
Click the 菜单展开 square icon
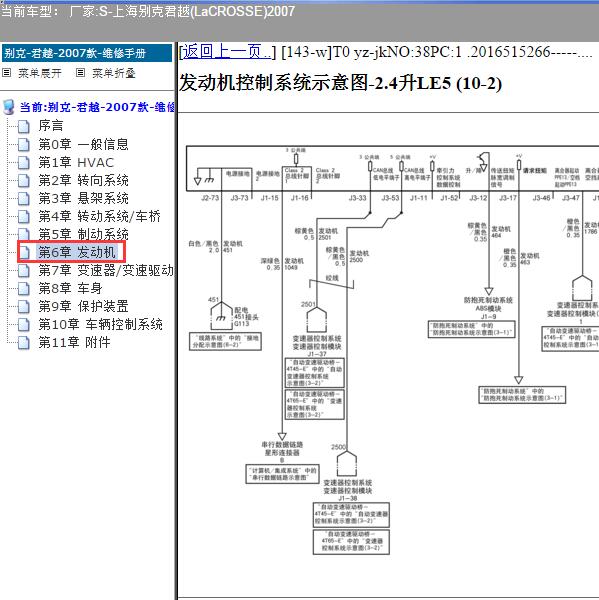tap(7, 73)
